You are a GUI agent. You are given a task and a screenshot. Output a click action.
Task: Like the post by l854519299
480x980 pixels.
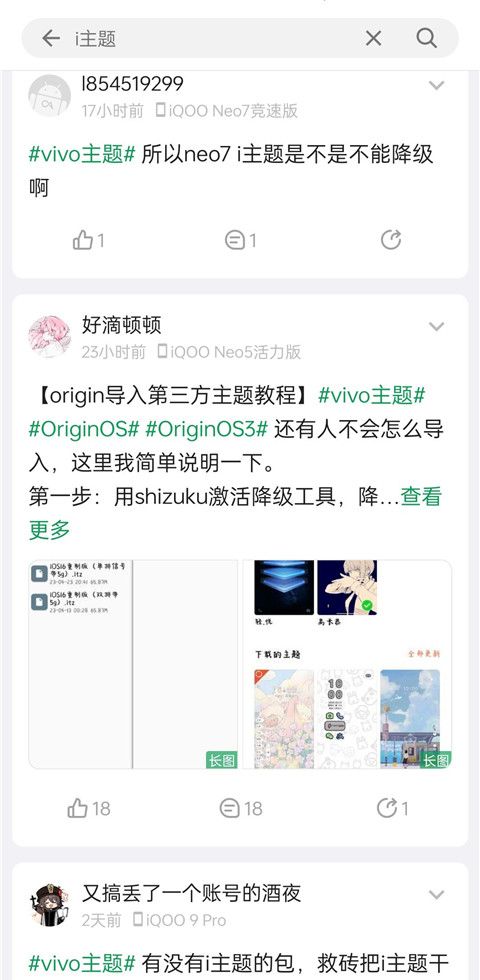click(88, 240)
